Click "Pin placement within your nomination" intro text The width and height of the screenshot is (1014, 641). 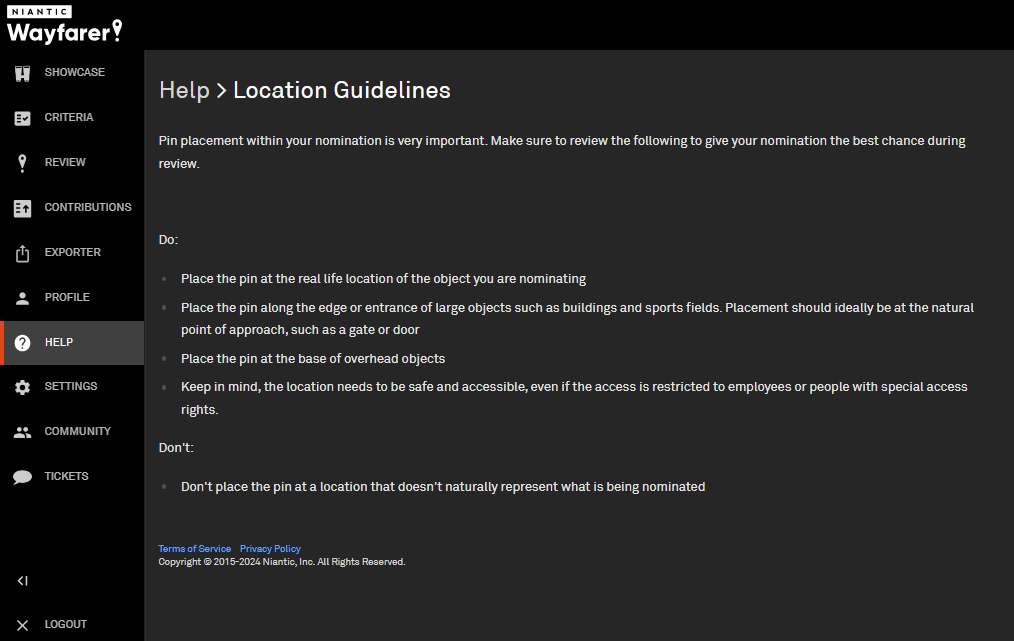[562, 152]
